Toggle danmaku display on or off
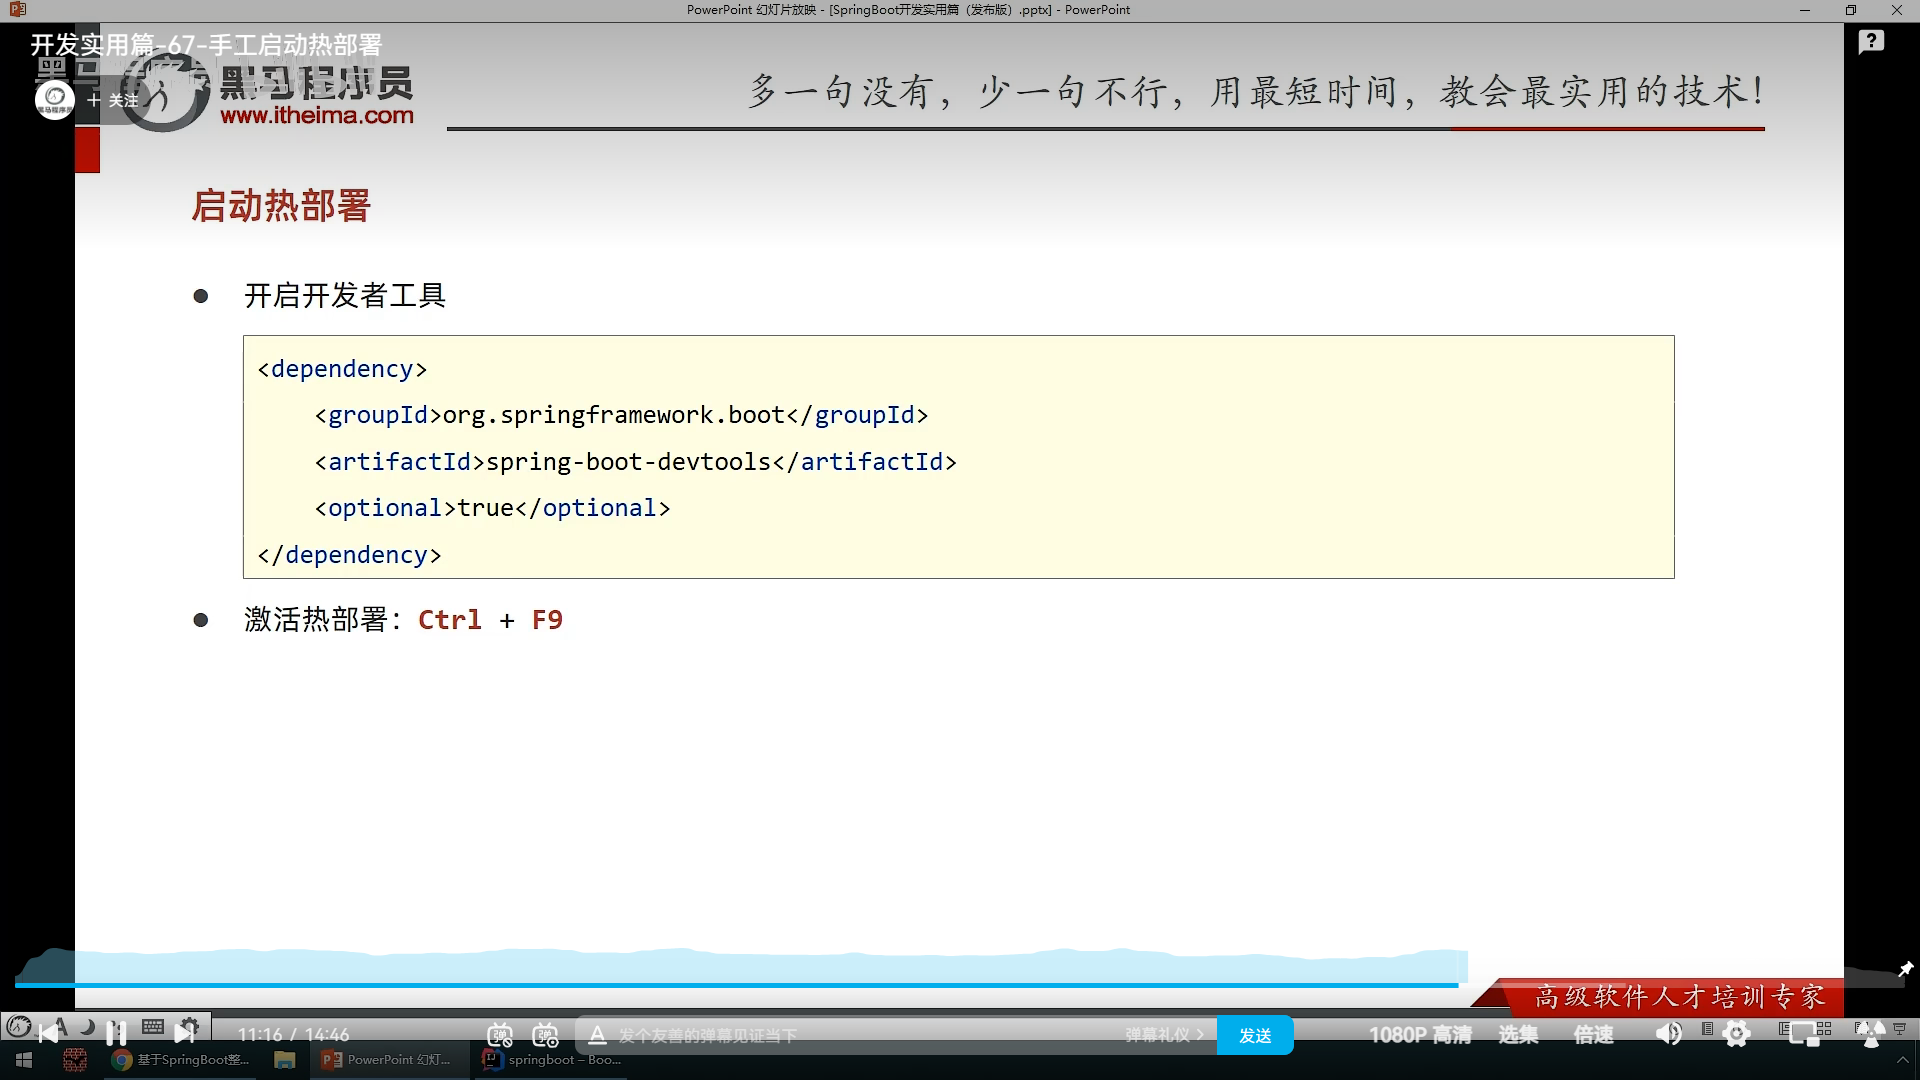 pyautogui.click(x=500, y=1035)
